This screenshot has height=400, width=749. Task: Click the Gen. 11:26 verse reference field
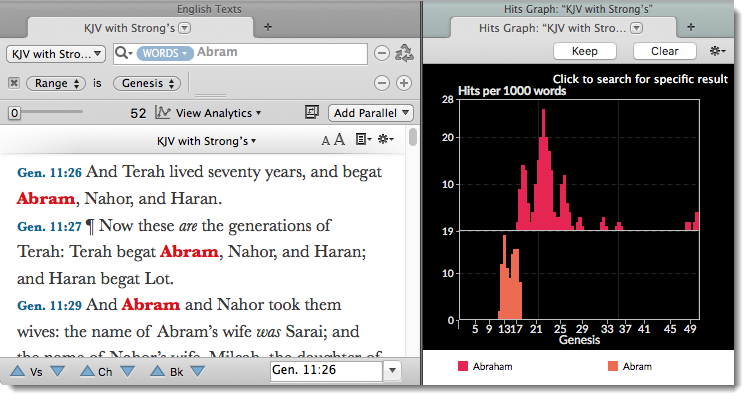click(x=325, y=372)
